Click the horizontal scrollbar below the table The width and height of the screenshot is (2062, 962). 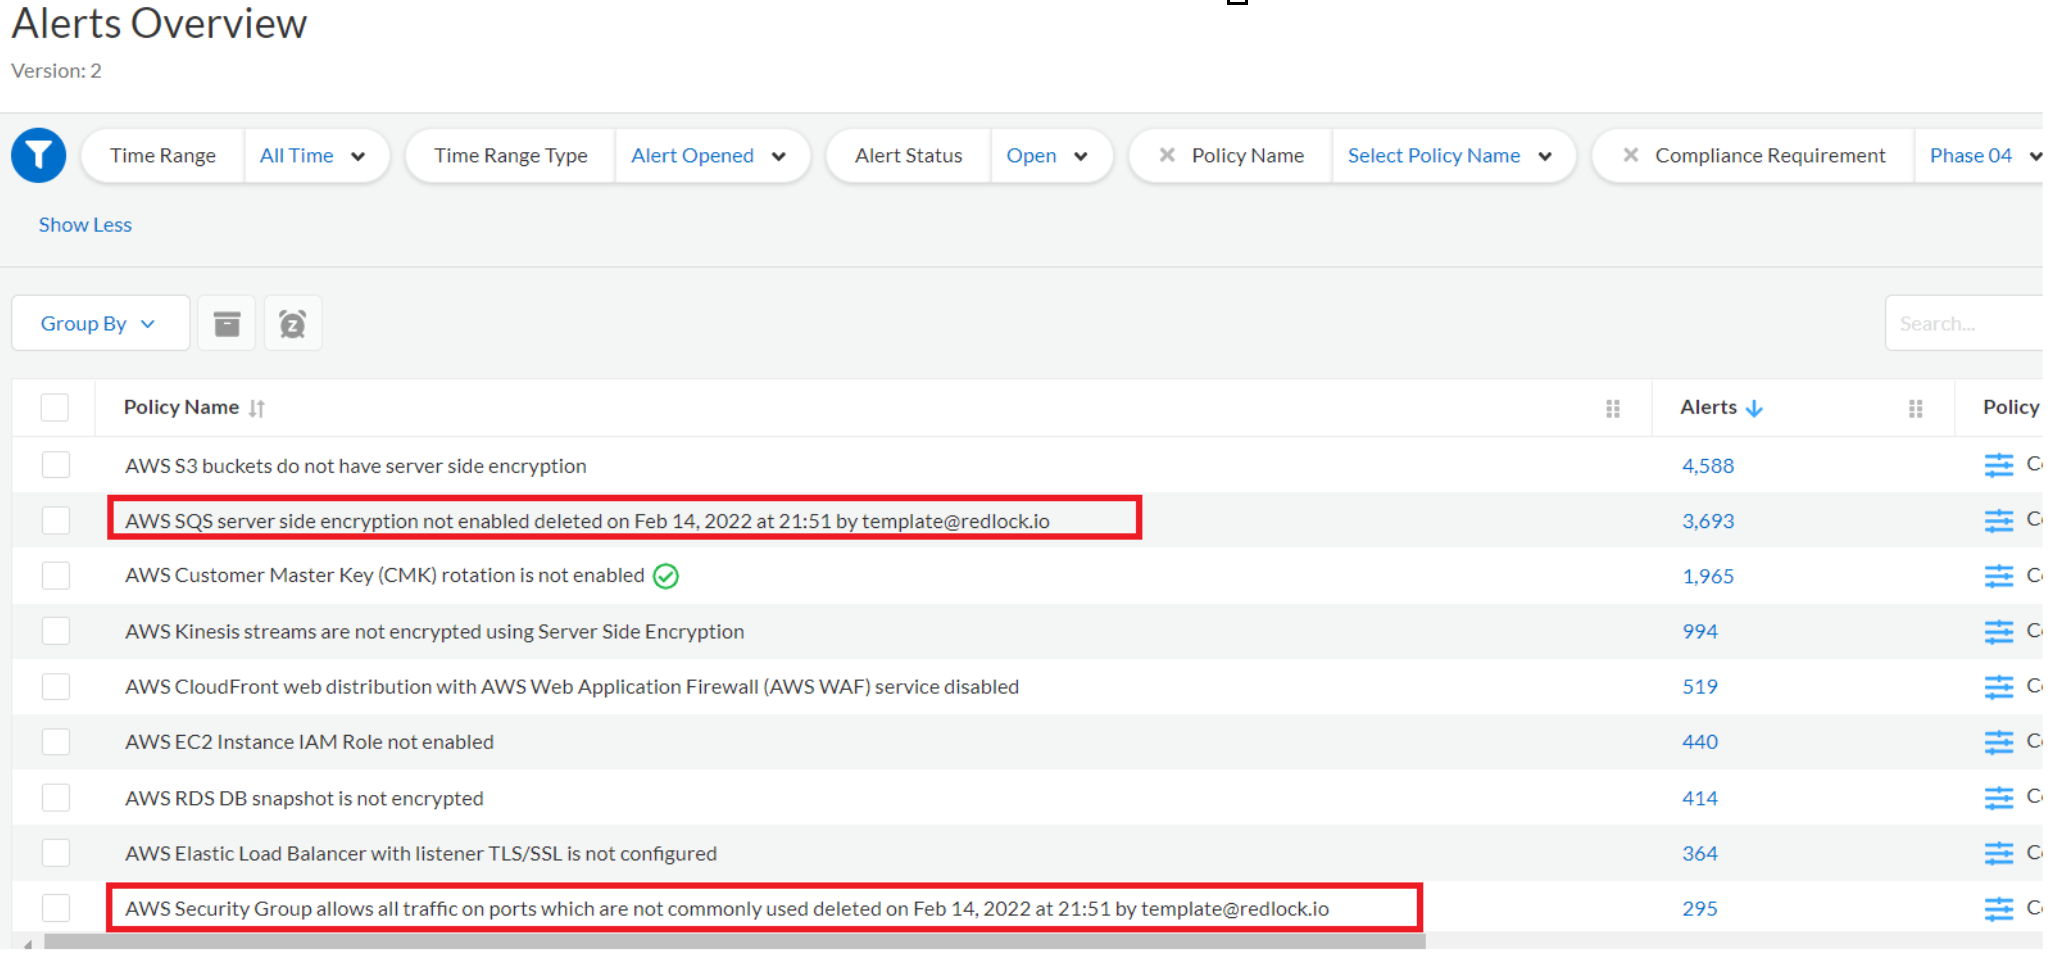pyautogui.click(x=735, y=941)
